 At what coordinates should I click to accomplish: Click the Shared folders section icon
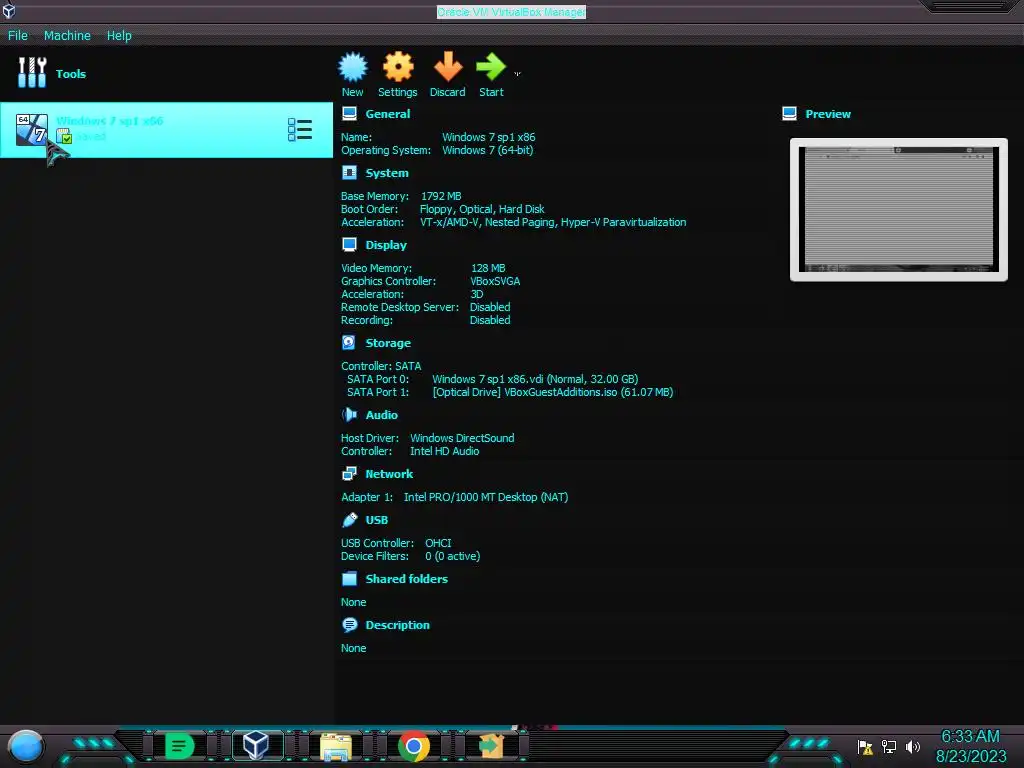click(349, 579)
